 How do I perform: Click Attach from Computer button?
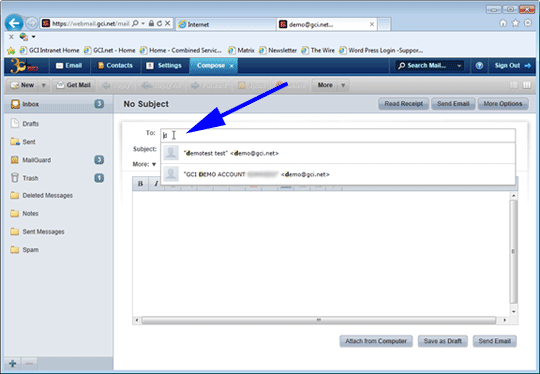[x=376, y=341]
